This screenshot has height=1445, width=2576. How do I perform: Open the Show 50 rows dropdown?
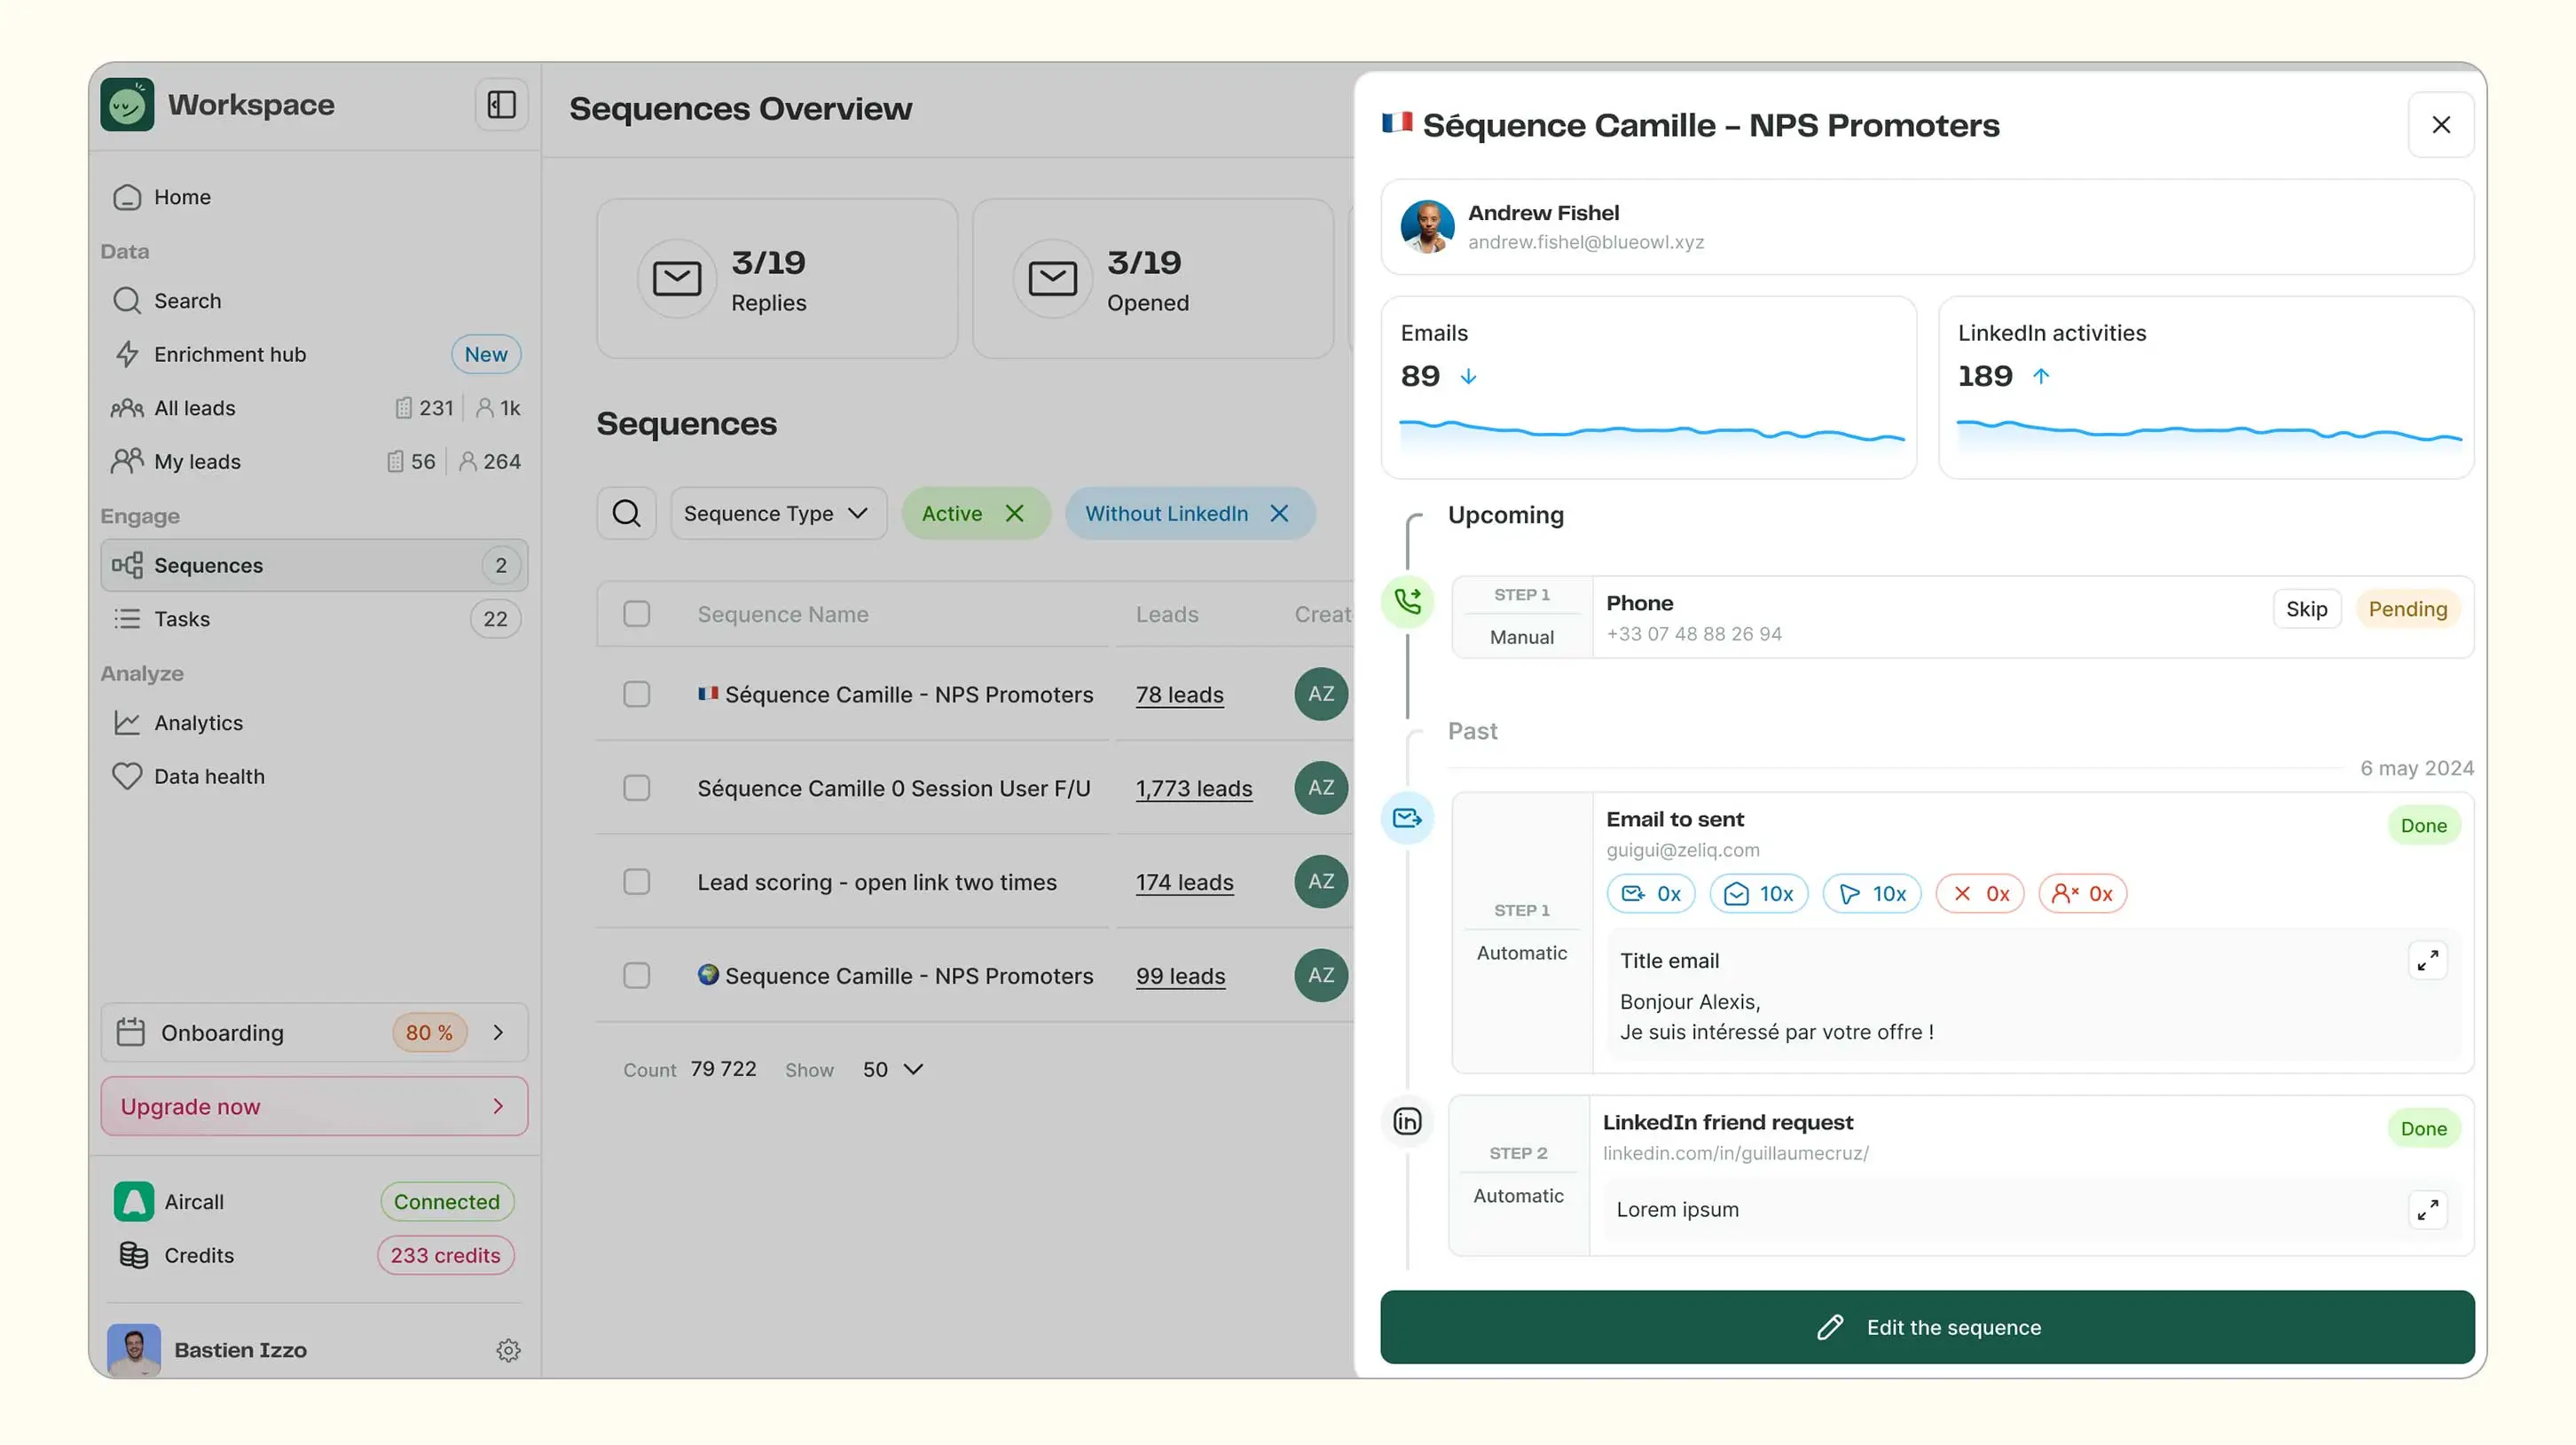(892, 1069)
